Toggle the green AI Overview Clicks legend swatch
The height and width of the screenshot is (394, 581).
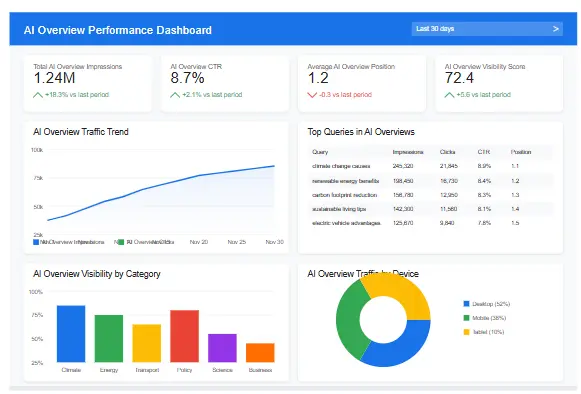click(x=121, y=242)
